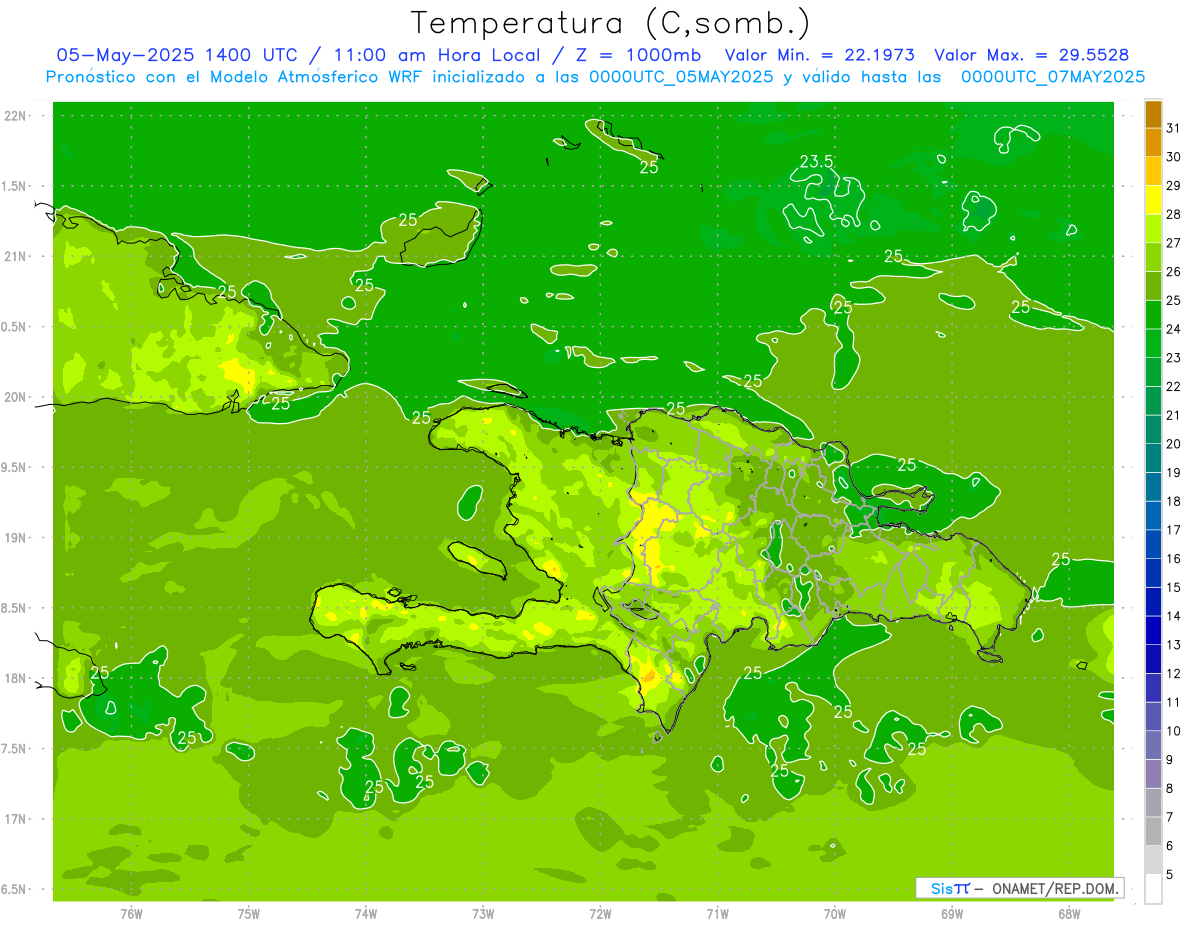
Task: Click the 76W longitude label
Action: coord(131,914)
